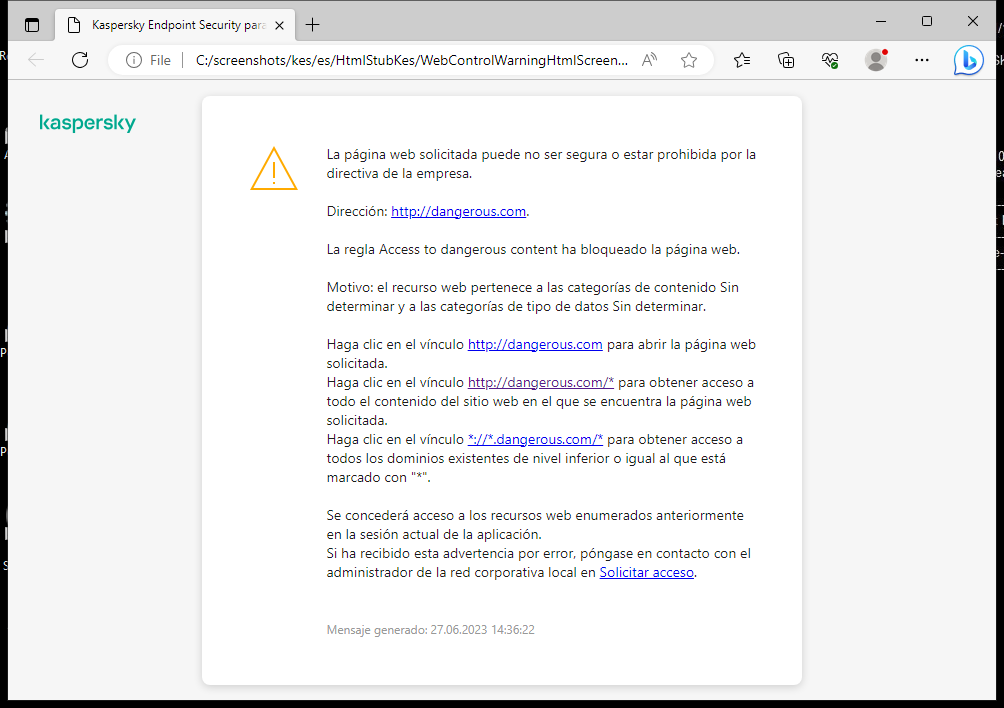The height and width of the screenshot is (708, 1004).
Task: Select the Kaspersky Endpoint Security tab
Action: 170,24
